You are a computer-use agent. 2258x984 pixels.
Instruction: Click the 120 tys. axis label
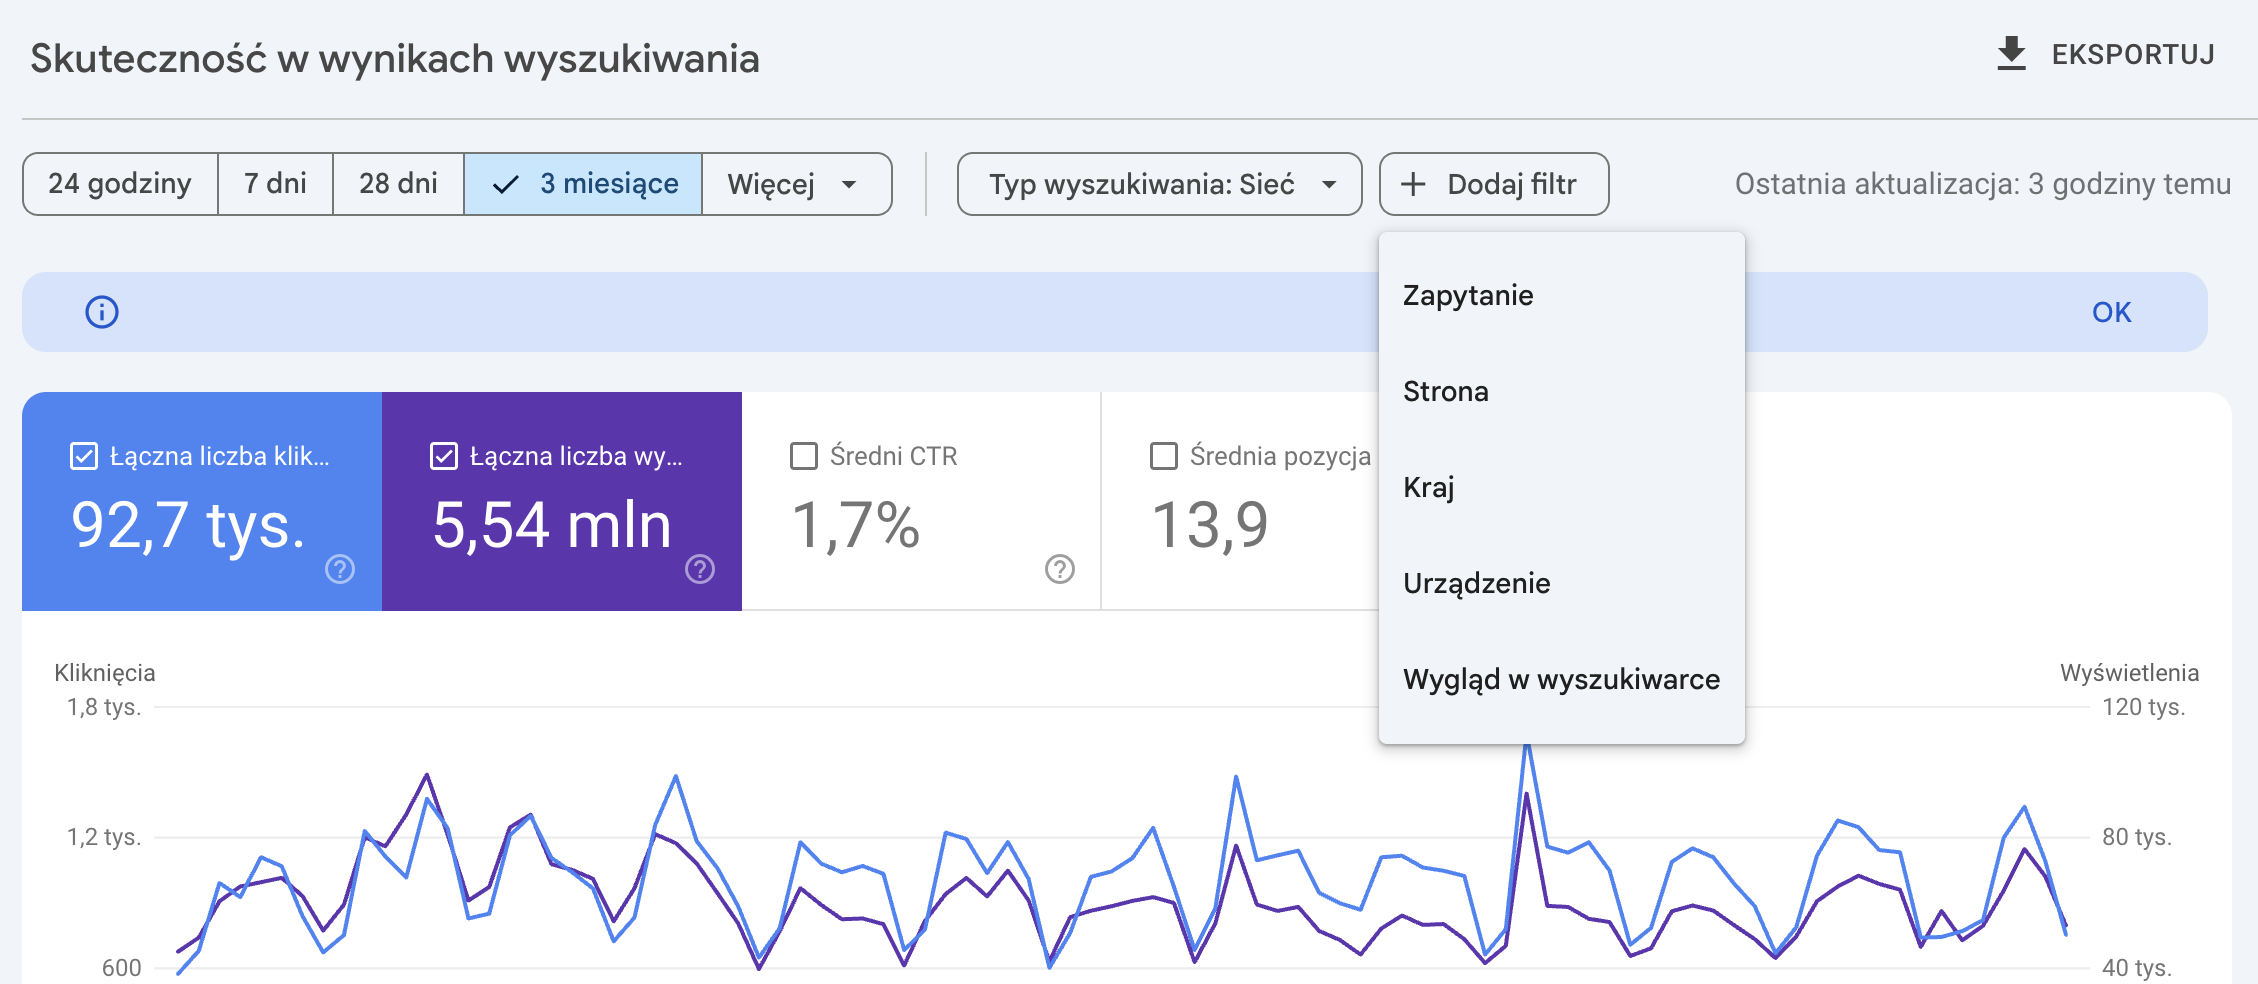[2144, 707]
